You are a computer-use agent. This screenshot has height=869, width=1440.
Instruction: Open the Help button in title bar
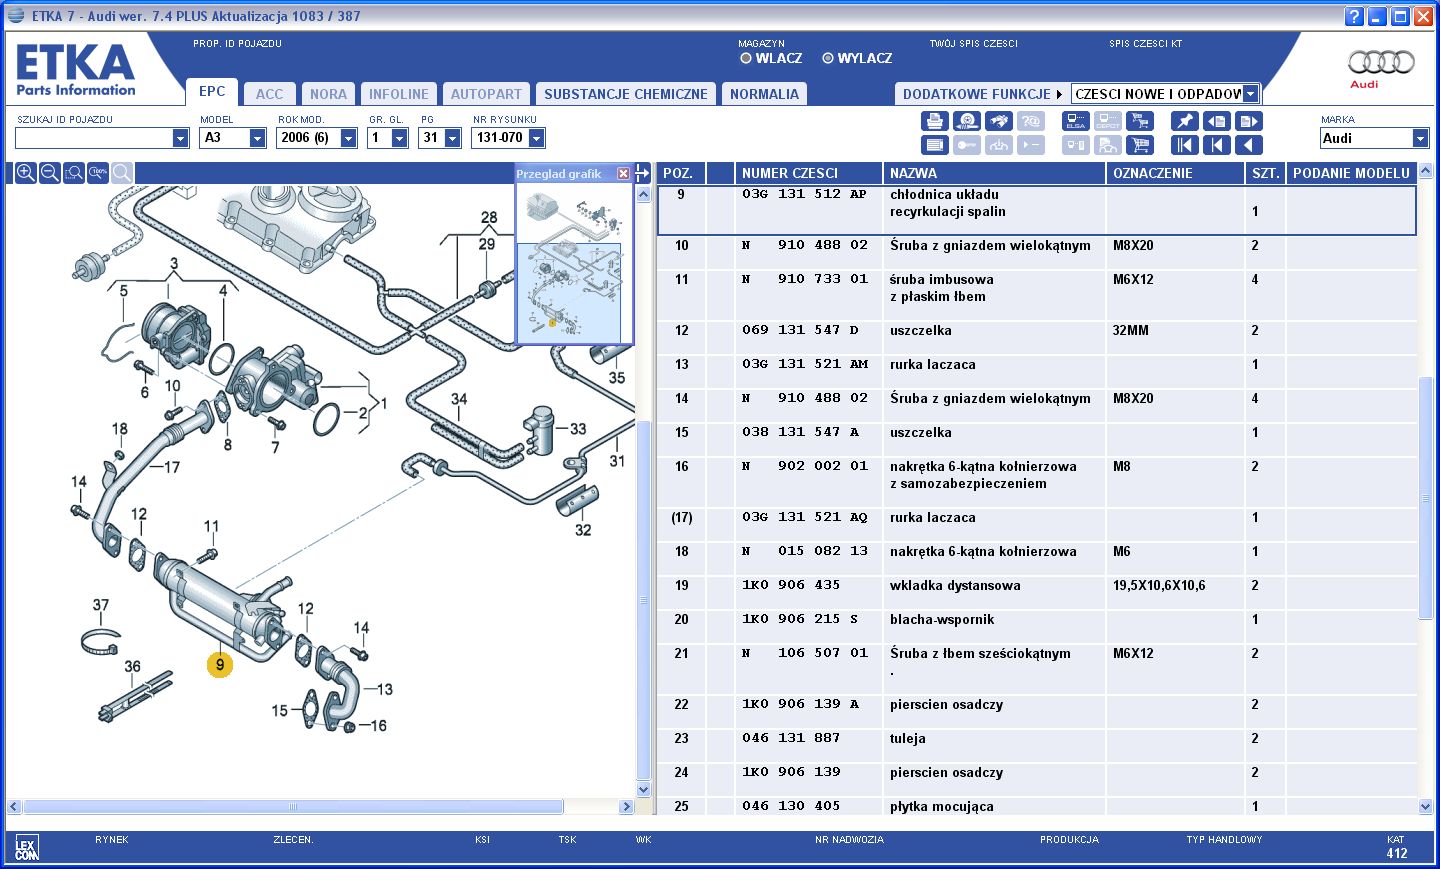1354,16
